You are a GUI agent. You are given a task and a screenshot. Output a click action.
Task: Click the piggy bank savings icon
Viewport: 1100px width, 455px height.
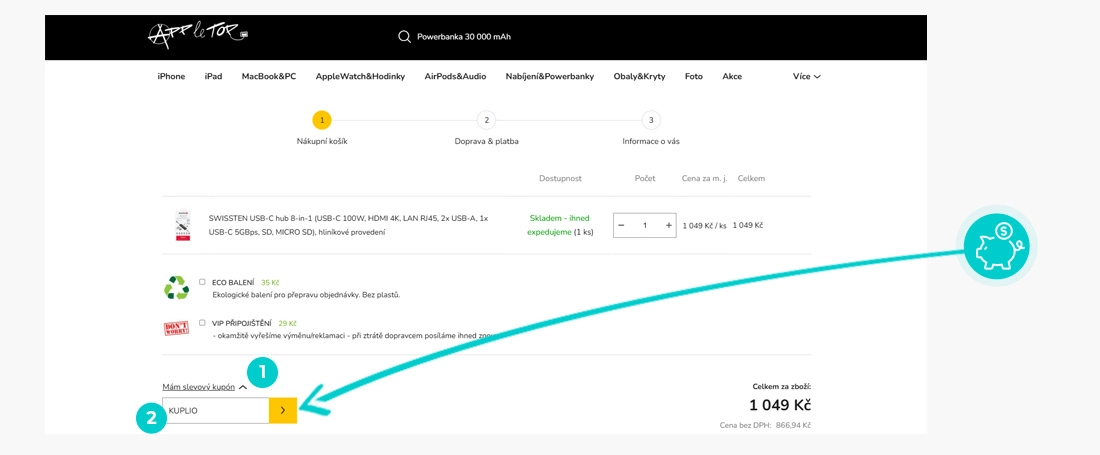pos(996,247)
